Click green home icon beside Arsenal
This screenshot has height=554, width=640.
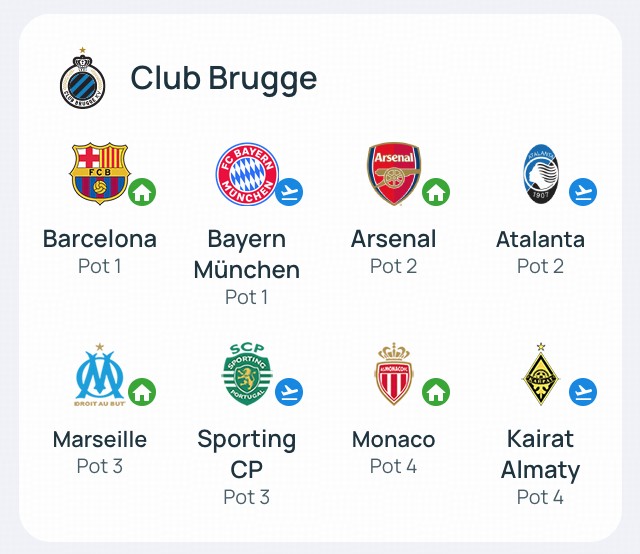[x=436, y=192]
